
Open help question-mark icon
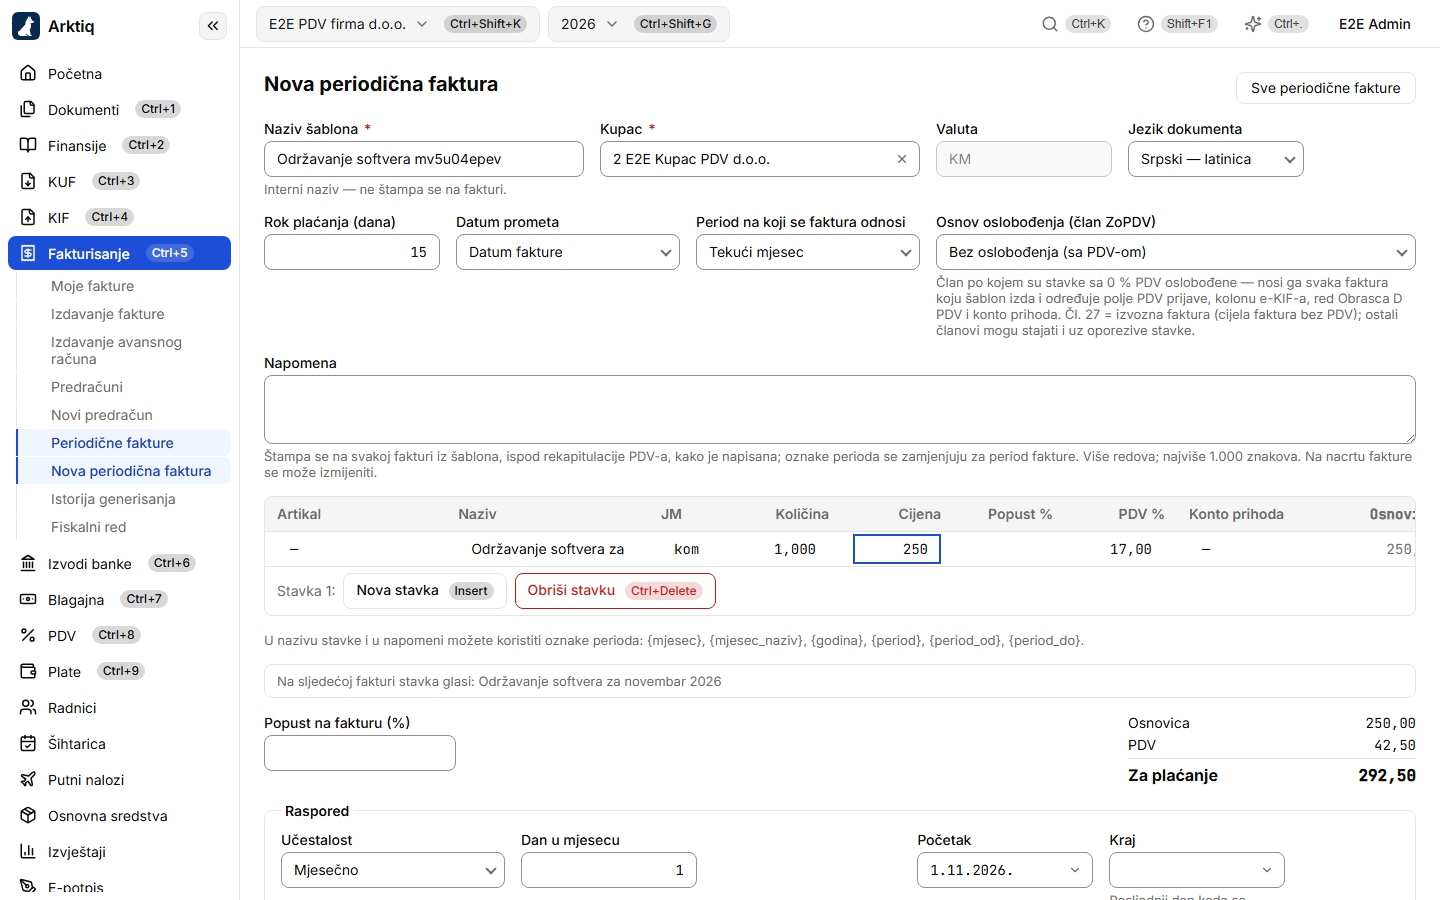coord(1146,24)
